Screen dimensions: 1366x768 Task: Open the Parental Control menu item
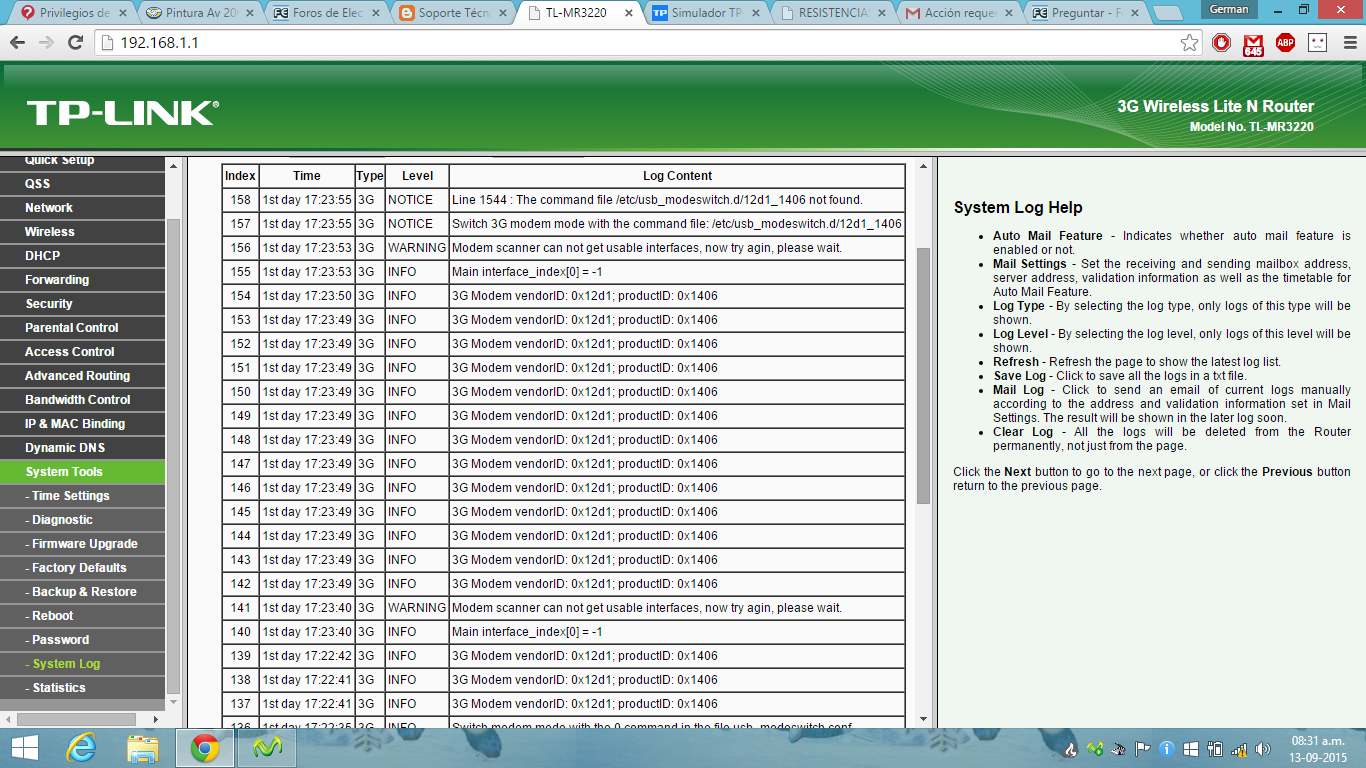click(x=82, y=328)
